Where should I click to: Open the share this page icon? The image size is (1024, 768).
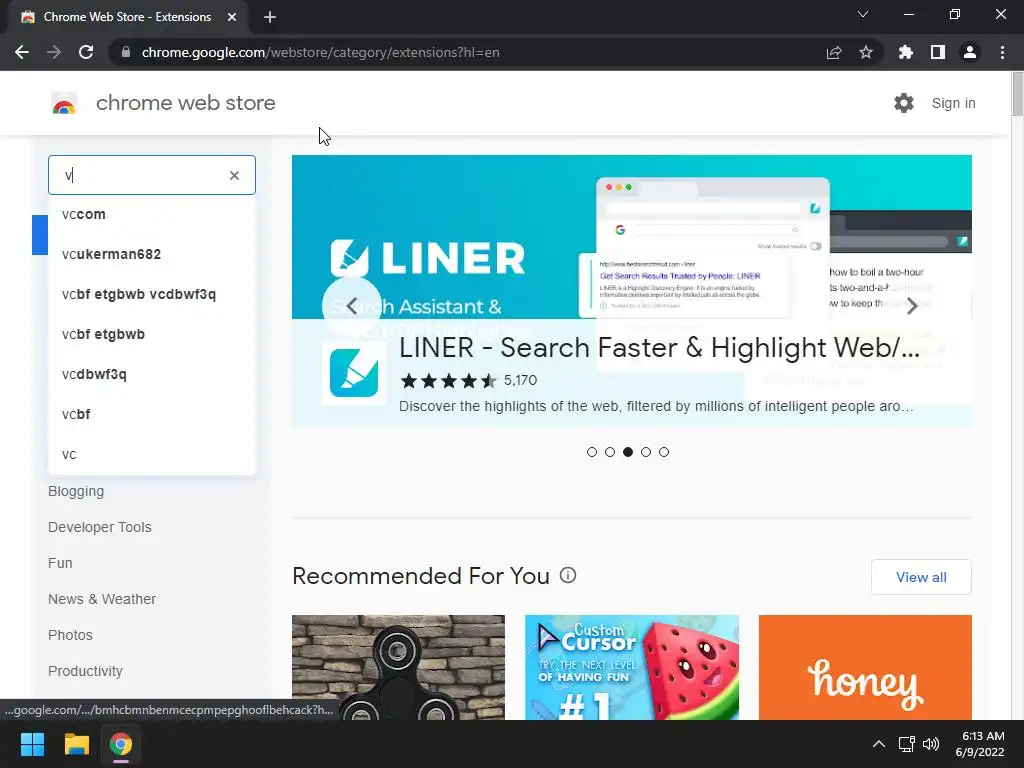click(833, 52)
